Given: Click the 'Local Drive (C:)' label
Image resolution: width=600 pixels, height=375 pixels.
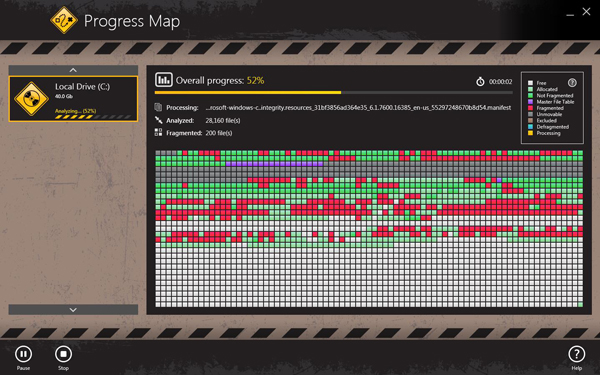Looking at the screenshot, I should (82, 86).
